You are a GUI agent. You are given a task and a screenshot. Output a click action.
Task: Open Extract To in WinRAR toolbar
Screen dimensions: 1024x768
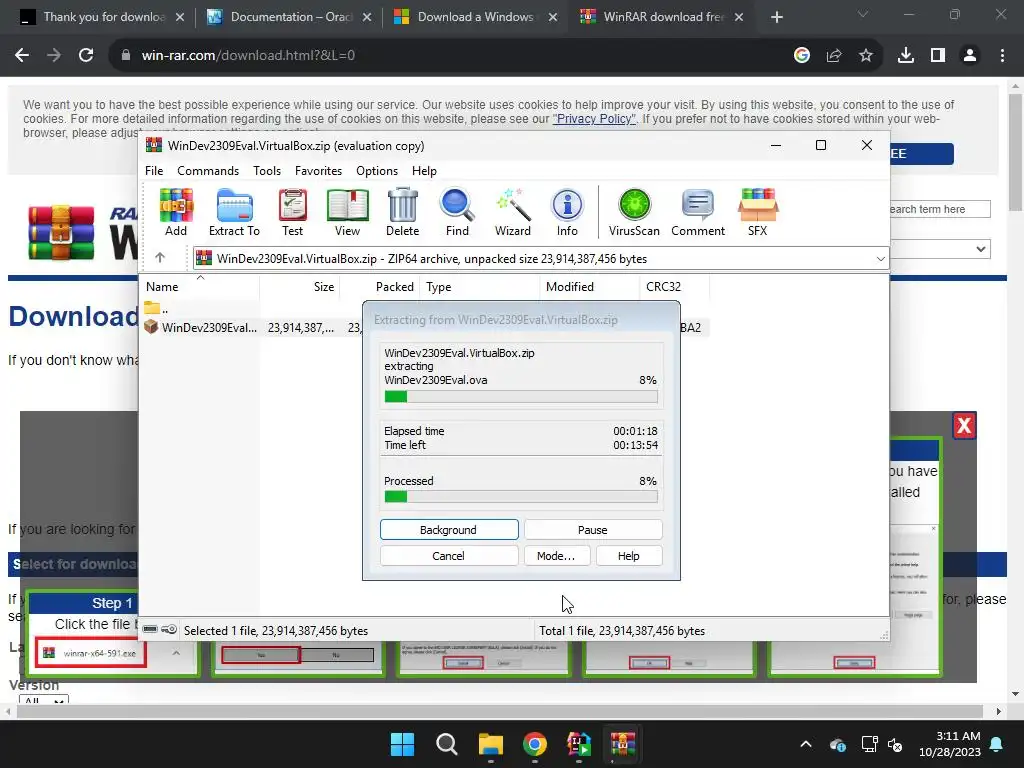point(234,212)
